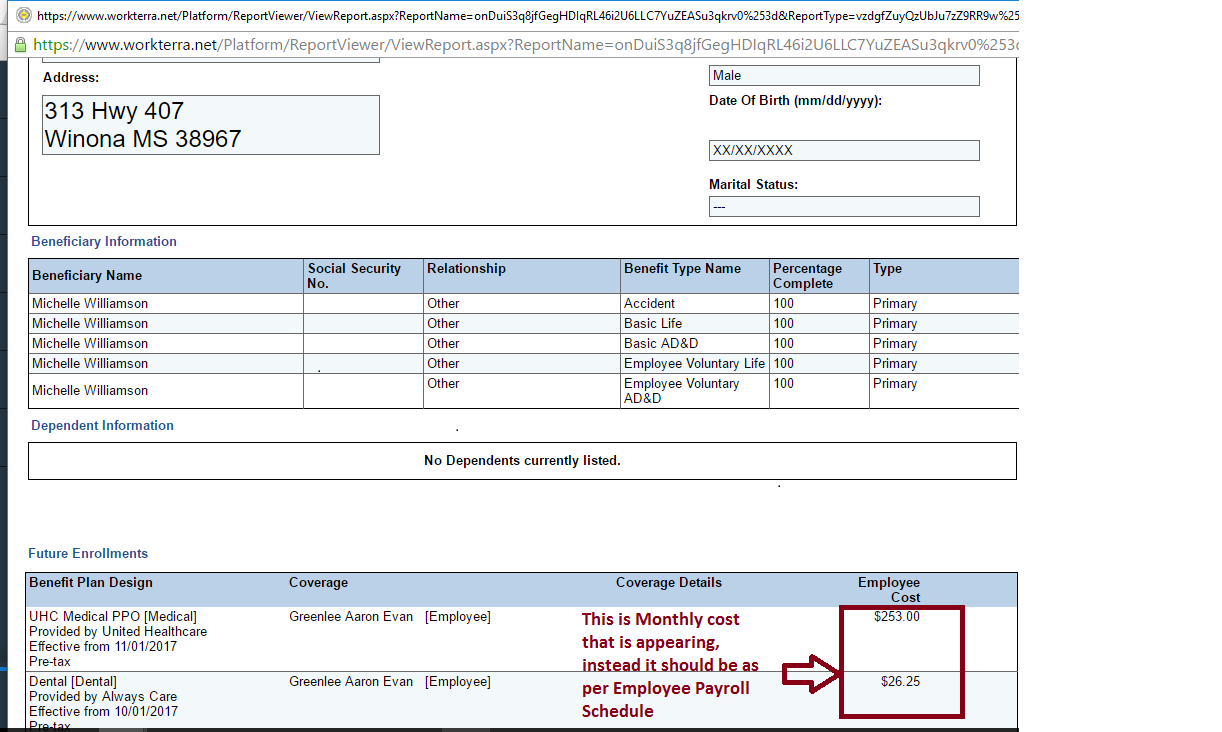This screenshot has width=1222, height=732.
Task: Click the browser favicon in the title bar
Action: point(23,16)
